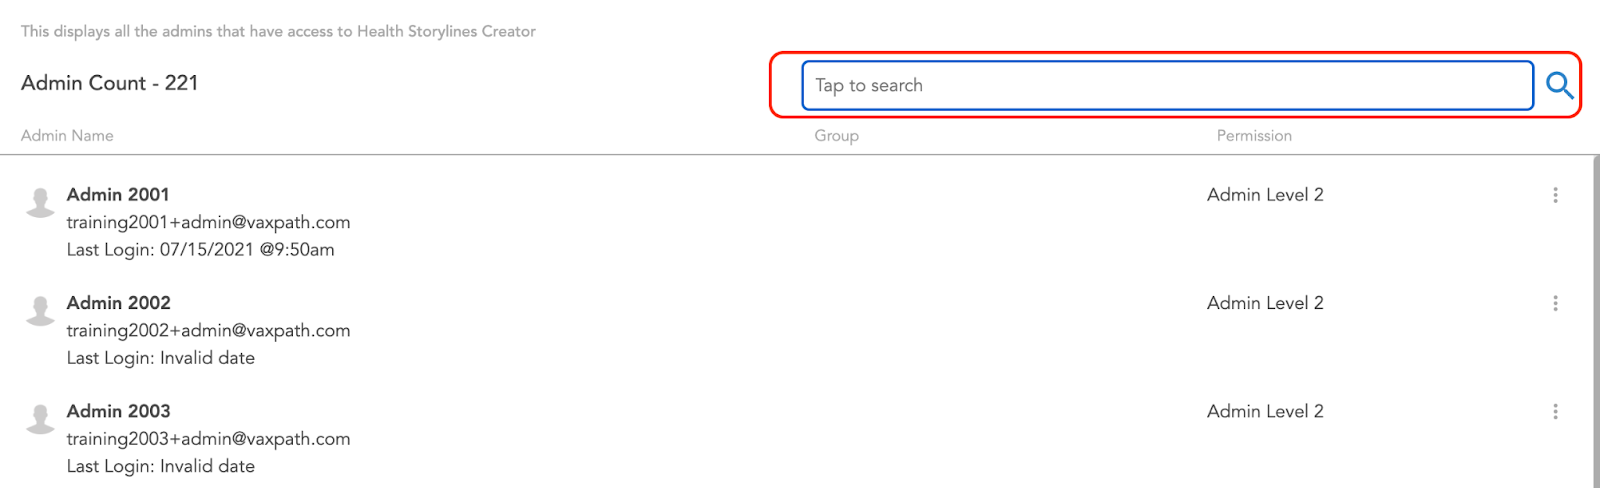This screenshot has width=1600, height=488.
Task: Click the magnifying glass search icon
Action: [x=1559, y=85]
